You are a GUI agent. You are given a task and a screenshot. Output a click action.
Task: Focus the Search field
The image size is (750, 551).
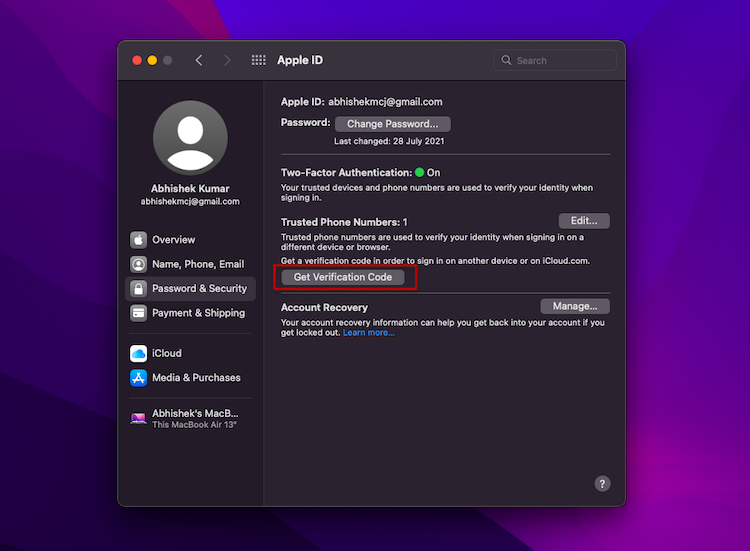point(555,60)
